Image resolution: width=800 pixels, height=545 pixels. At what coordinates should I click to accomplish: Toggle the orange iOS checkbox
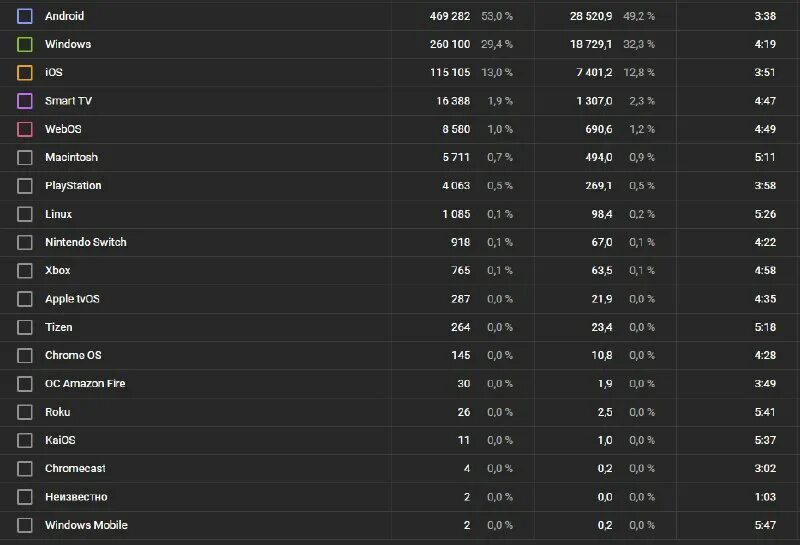pyautogui.click(x=24, y=72)
